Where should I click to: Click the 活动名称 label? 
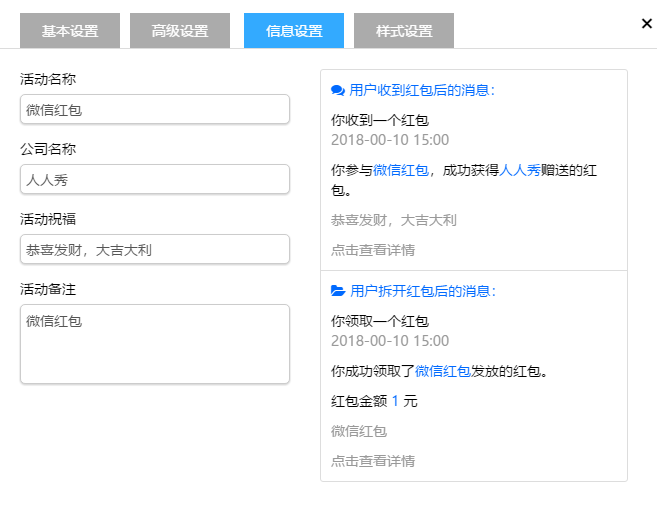coord(48,79)
